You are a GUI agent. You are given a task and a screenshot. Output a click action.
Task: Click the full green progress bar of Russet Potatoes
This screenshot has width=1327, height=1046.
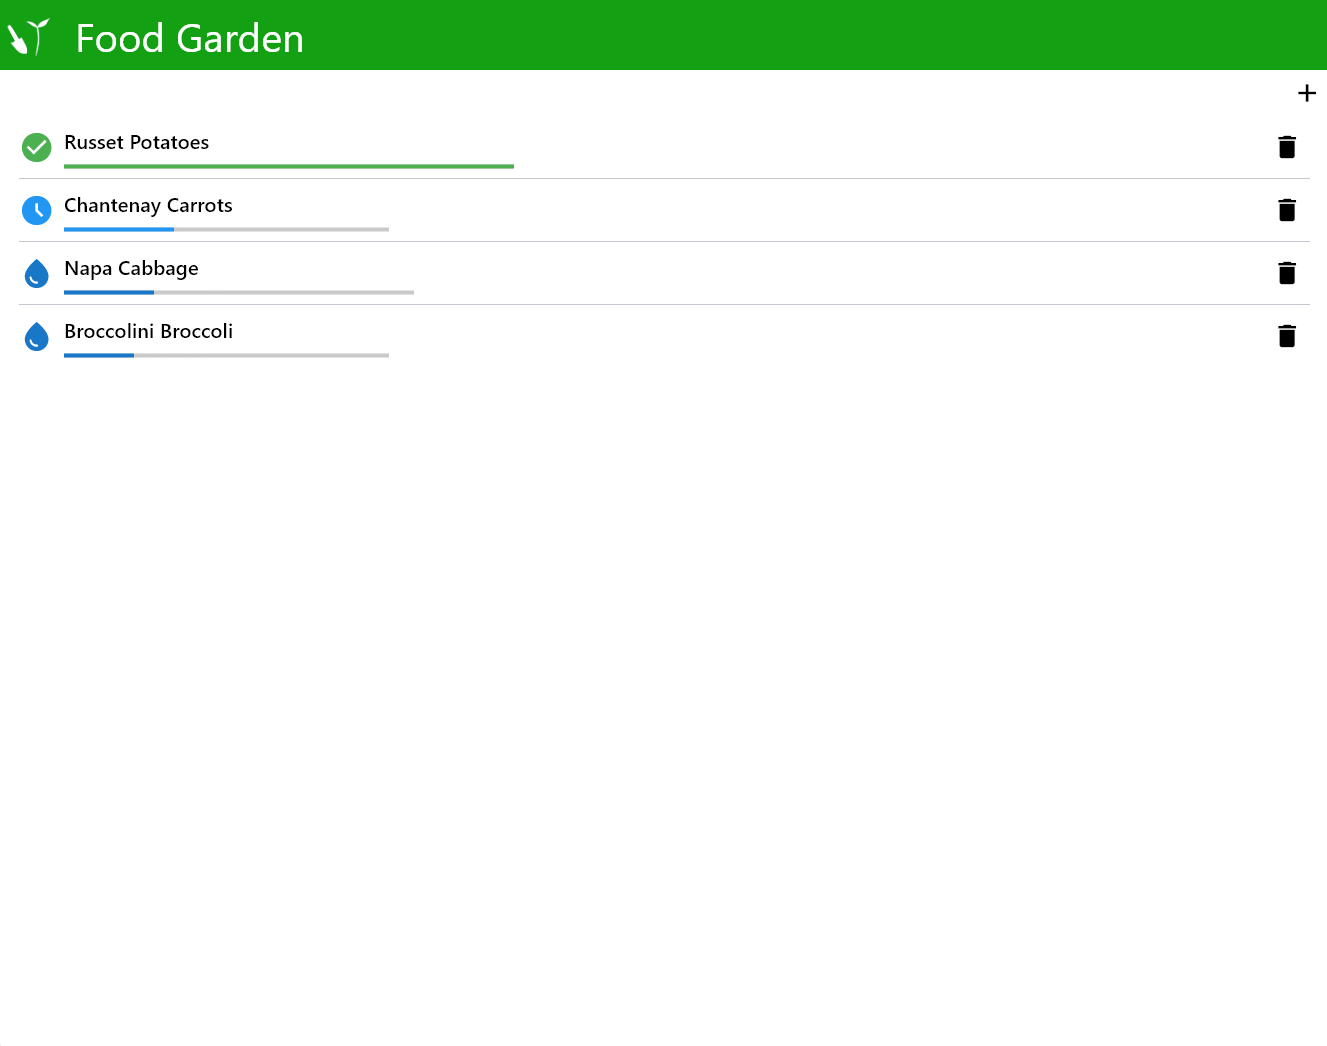tap(288, 167)
